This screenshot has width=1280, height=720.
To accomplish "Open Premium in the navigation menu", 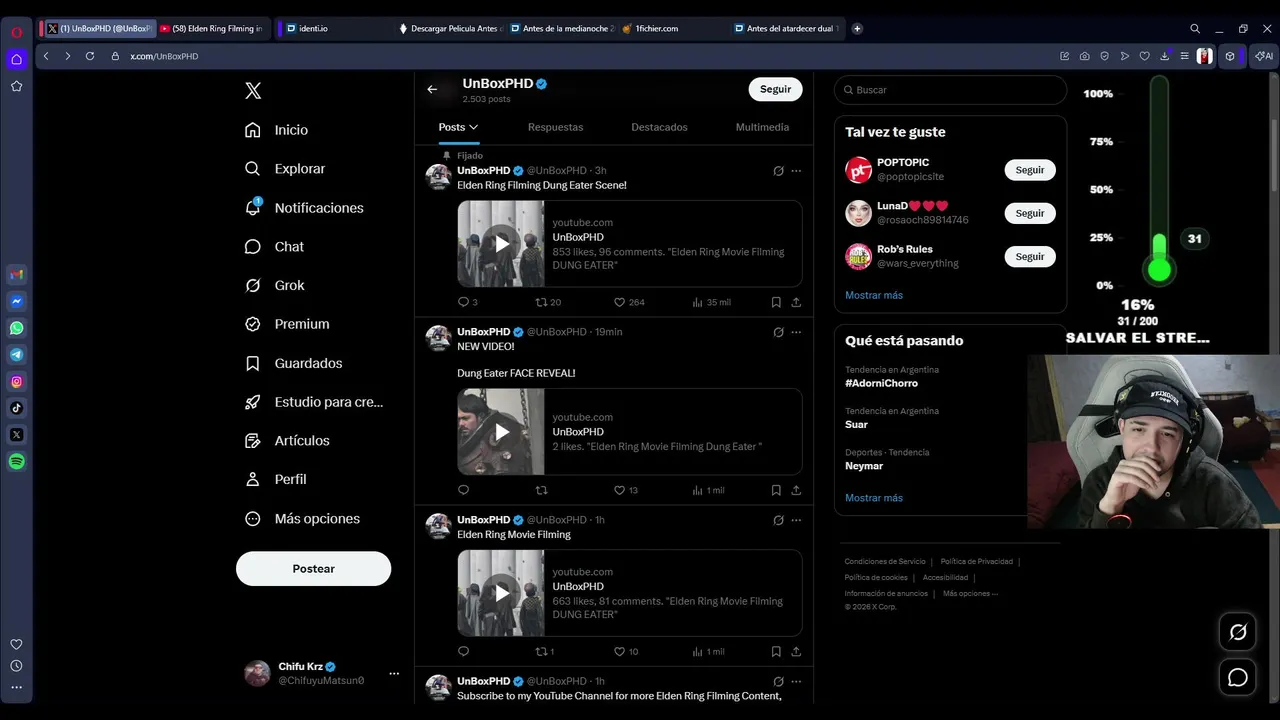I will (x=287, y=324).
